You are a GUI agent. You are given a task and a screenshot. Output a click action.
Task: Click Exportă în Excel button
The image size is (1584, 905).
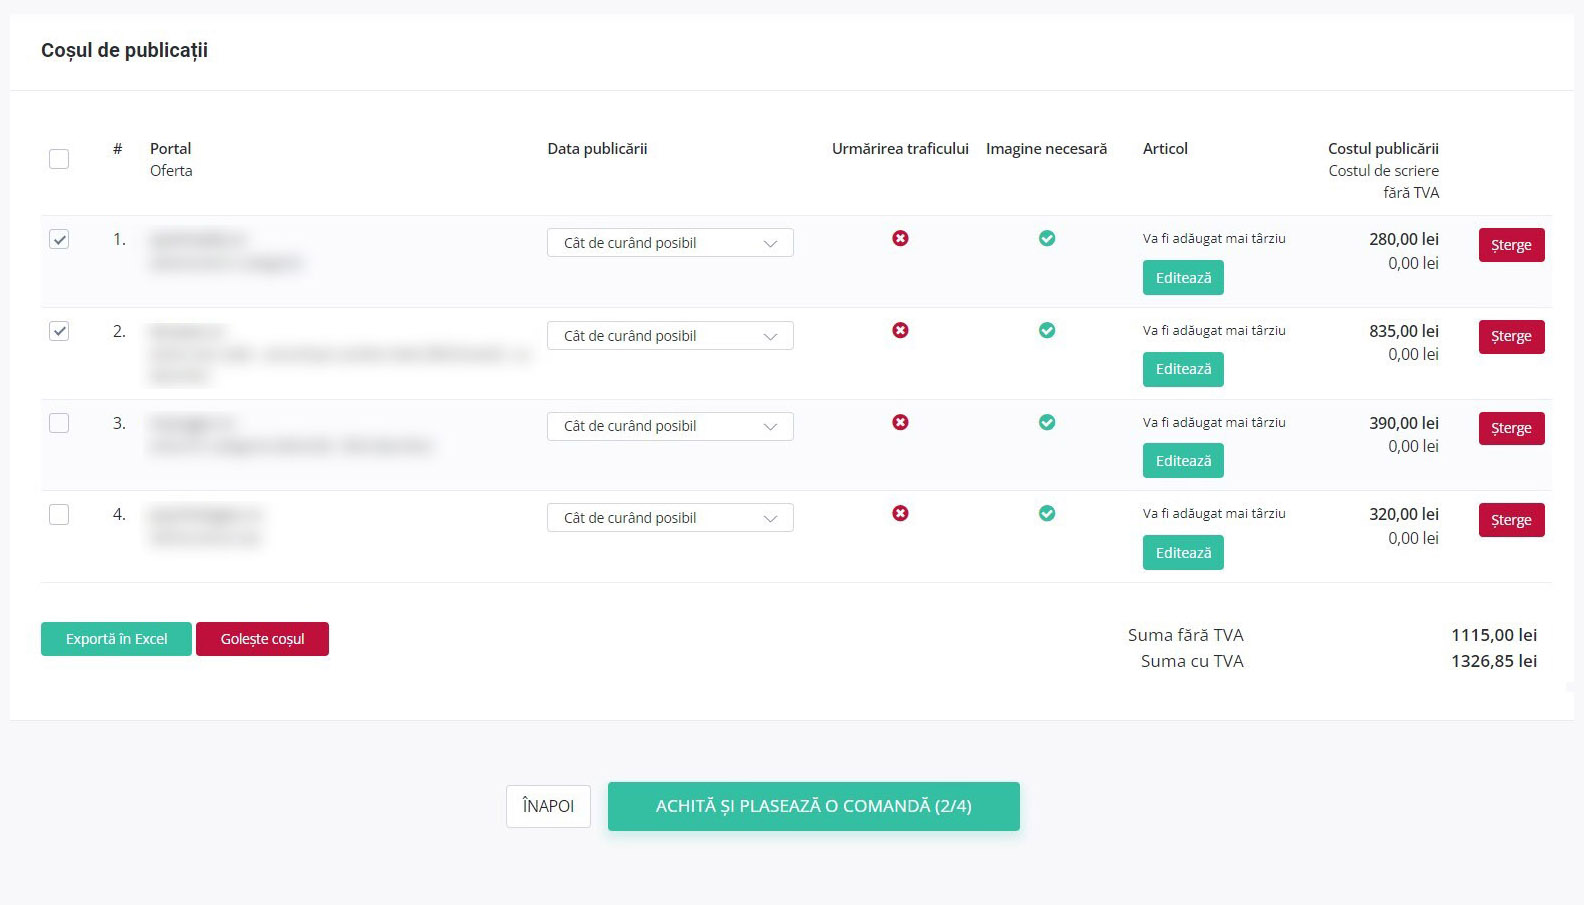click(x=116, y=639)
